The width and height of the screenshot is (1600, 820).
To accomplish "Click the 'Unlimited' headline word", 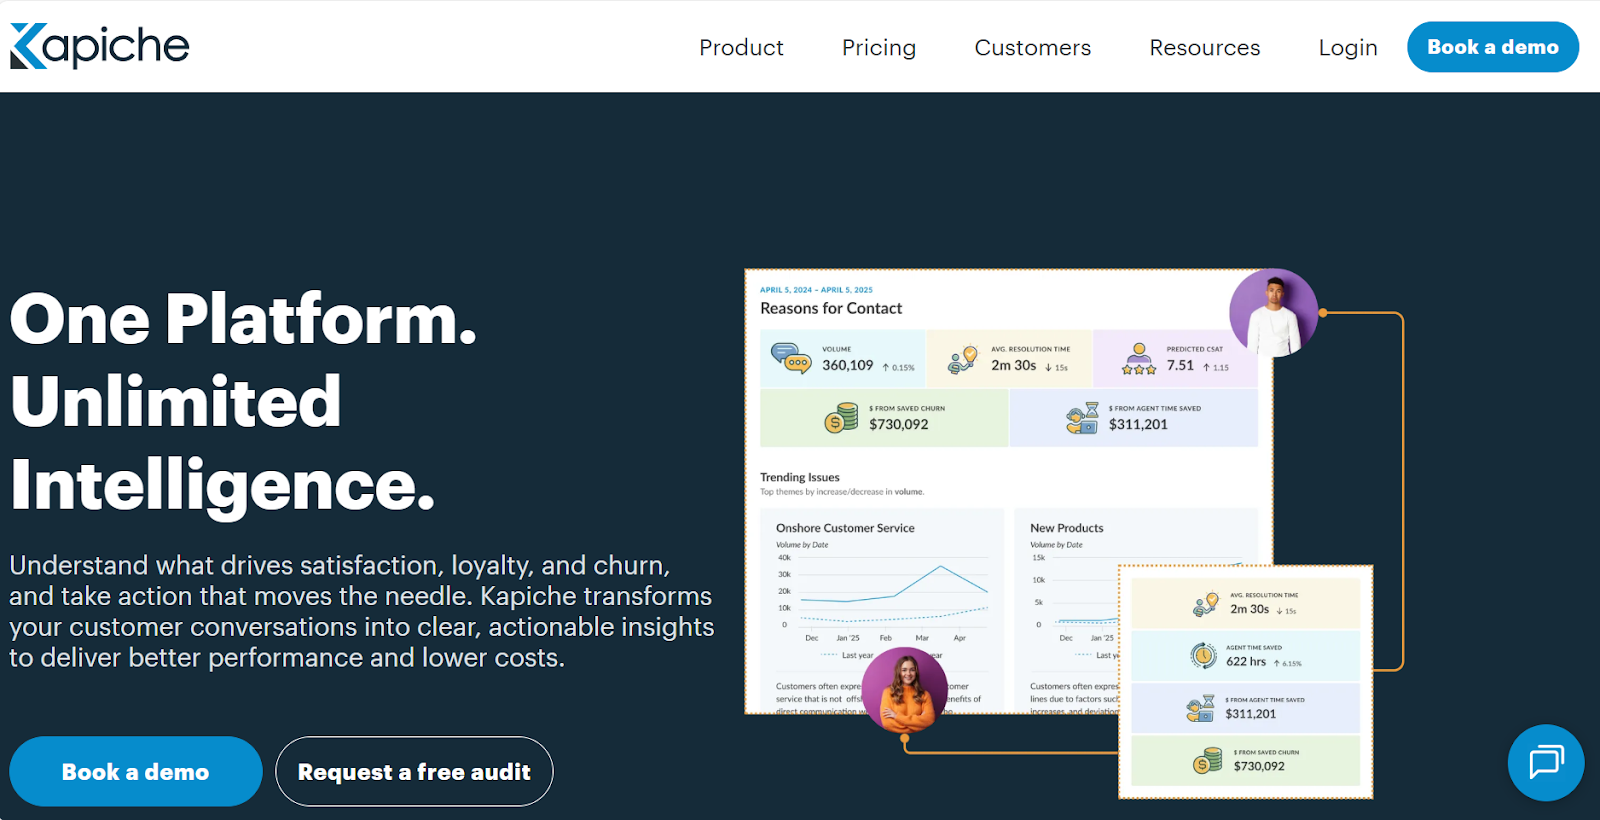I will [176, 401].
